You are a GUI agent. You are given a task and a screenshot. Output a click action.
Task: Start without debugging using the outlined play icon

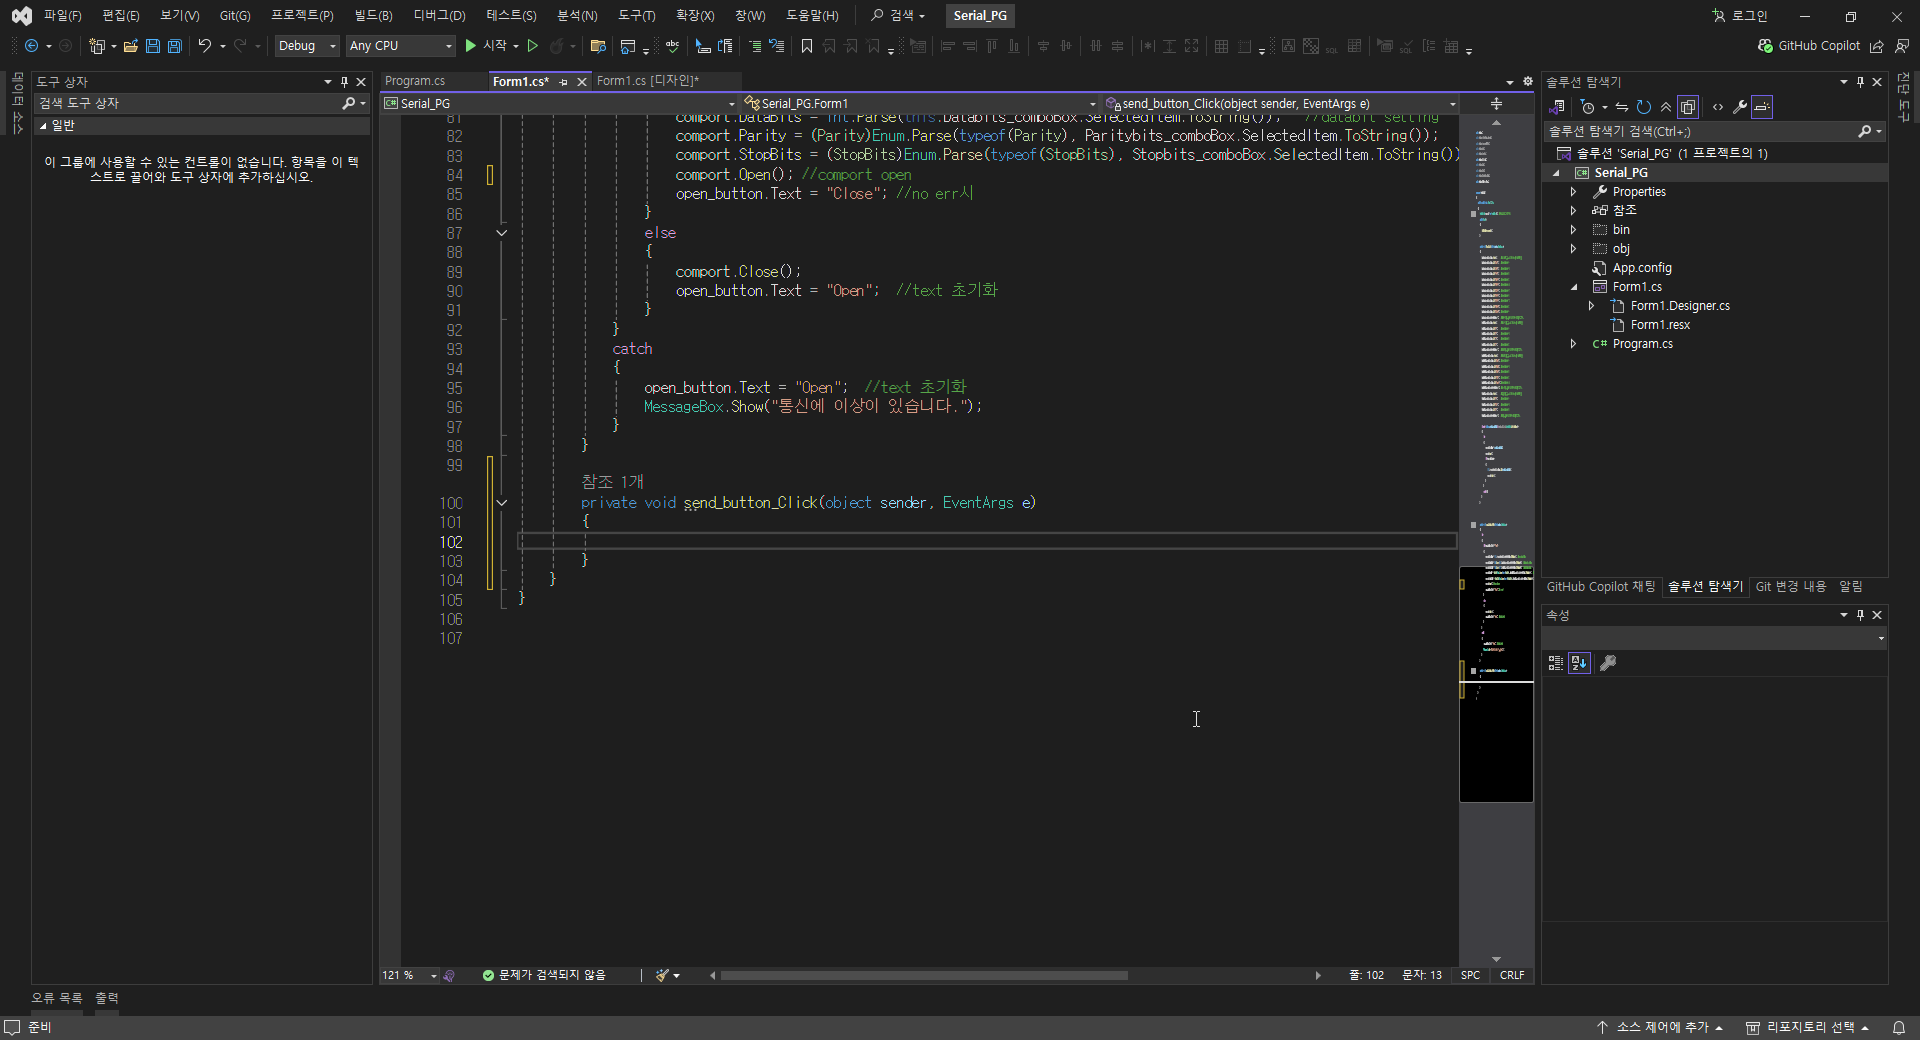[x=533, y=46]
